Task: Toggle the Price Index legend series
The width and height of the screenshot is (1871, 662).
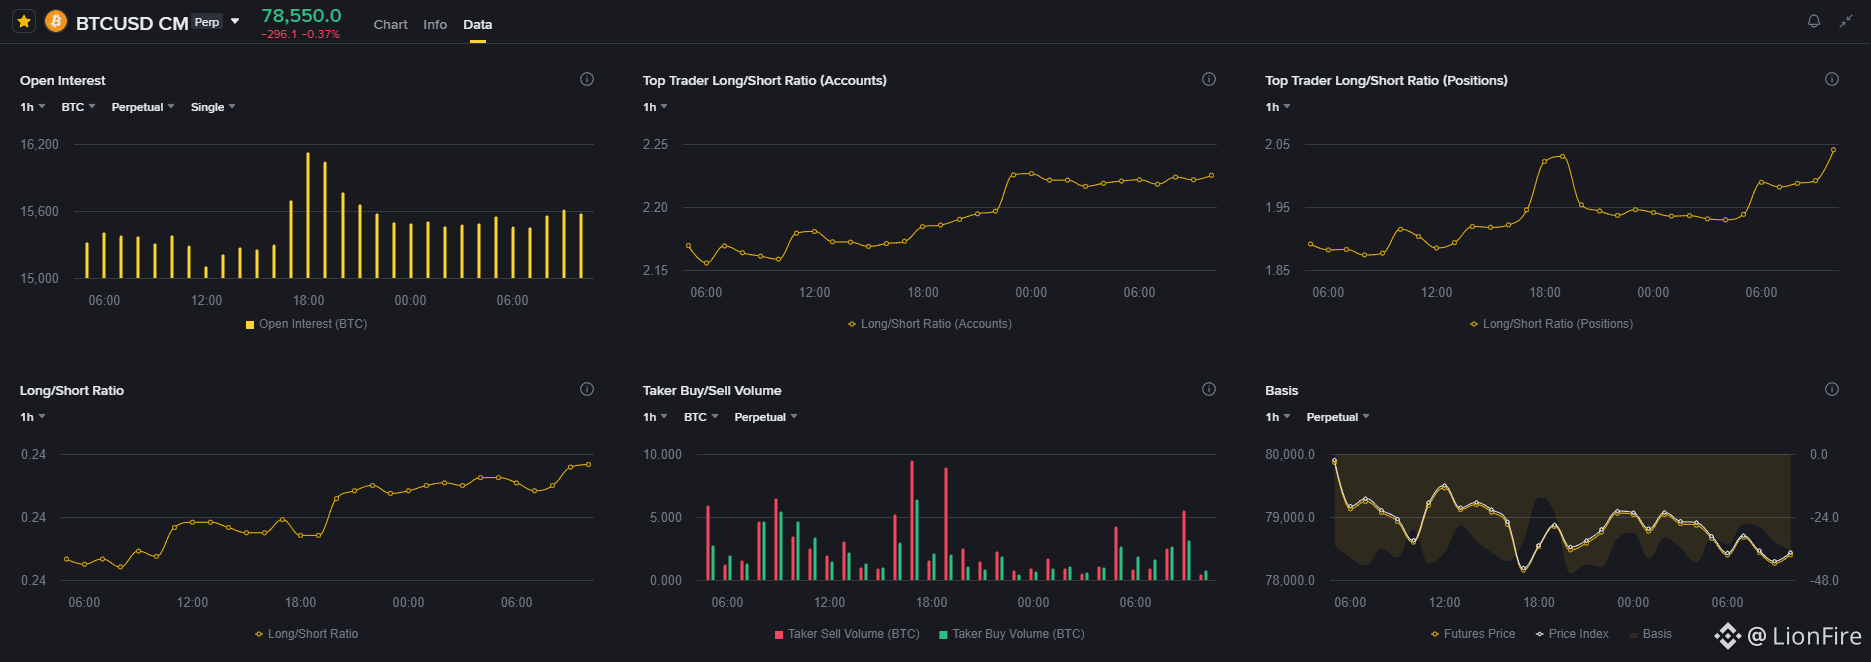Action: [x=1572, y=634]
